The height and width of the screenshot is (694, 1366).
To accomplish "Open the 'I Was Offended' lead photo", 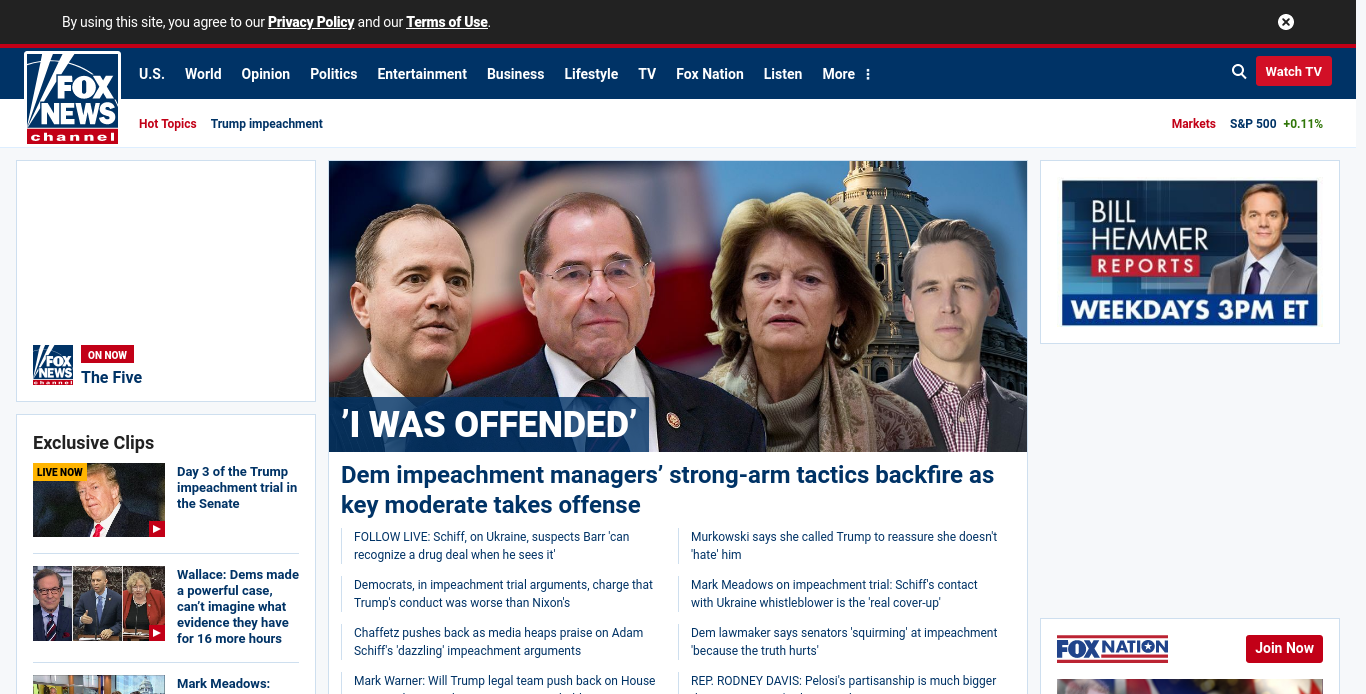I will point(678,306).
